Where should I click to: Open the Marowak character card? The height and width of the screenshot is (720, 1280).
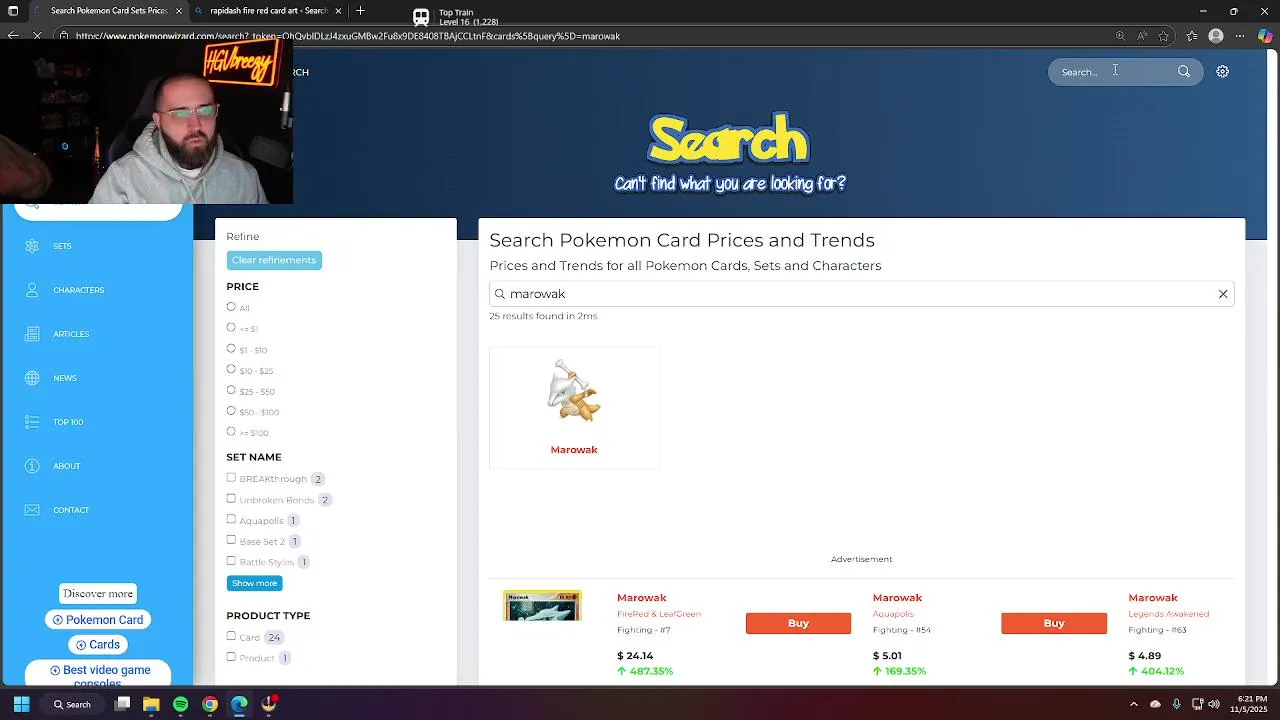point(574,408)
